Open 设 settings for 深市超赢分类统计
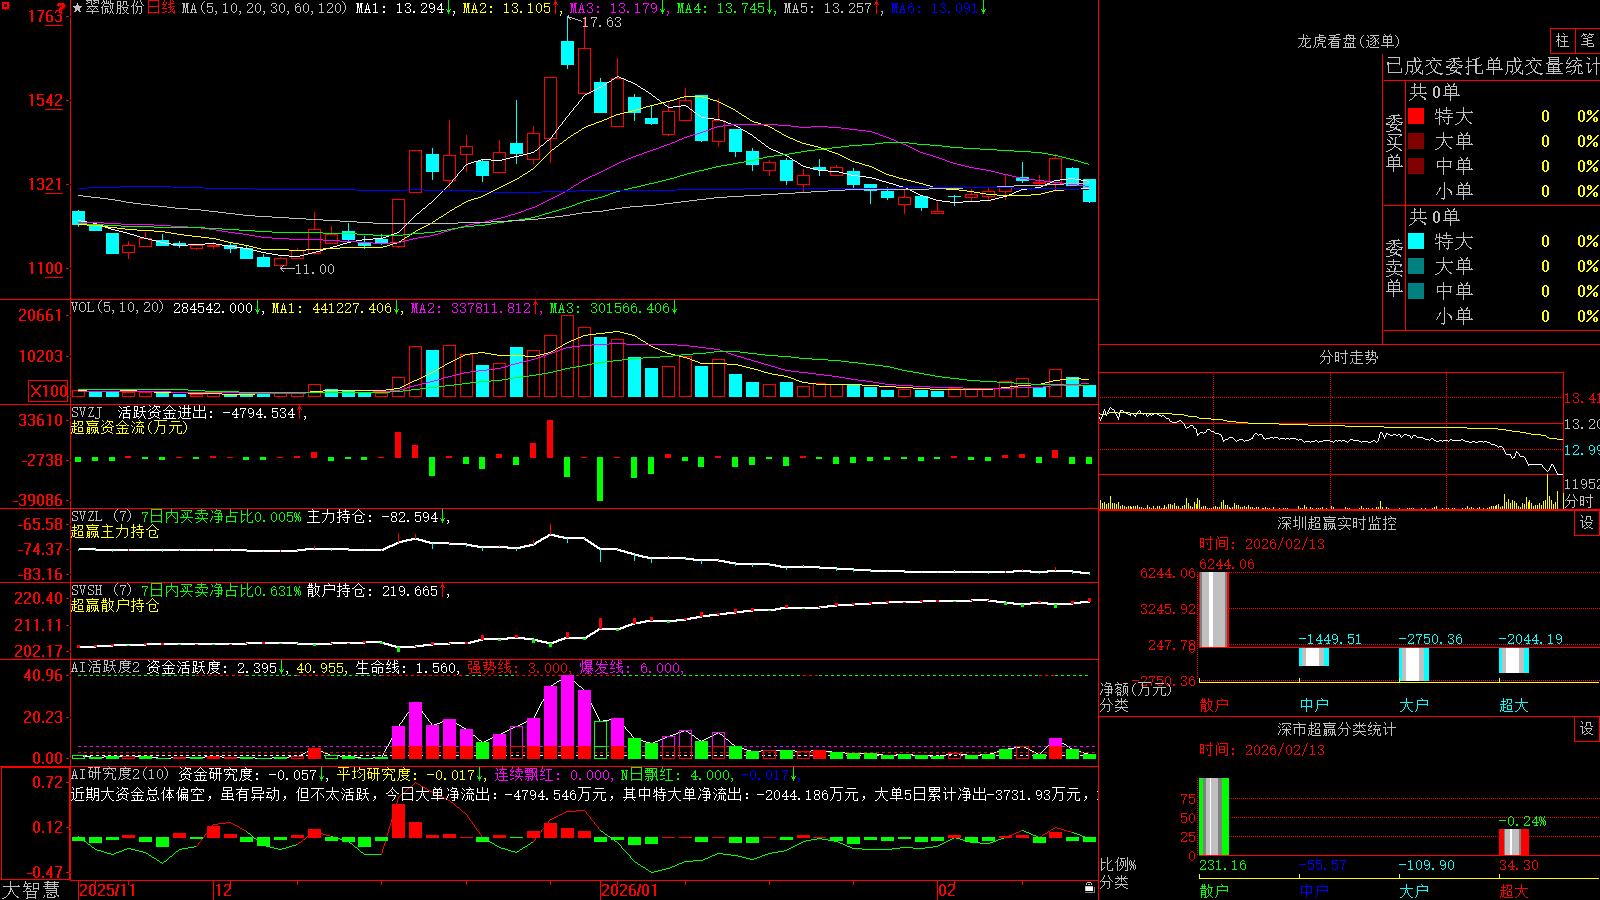 pos(1587,729)
